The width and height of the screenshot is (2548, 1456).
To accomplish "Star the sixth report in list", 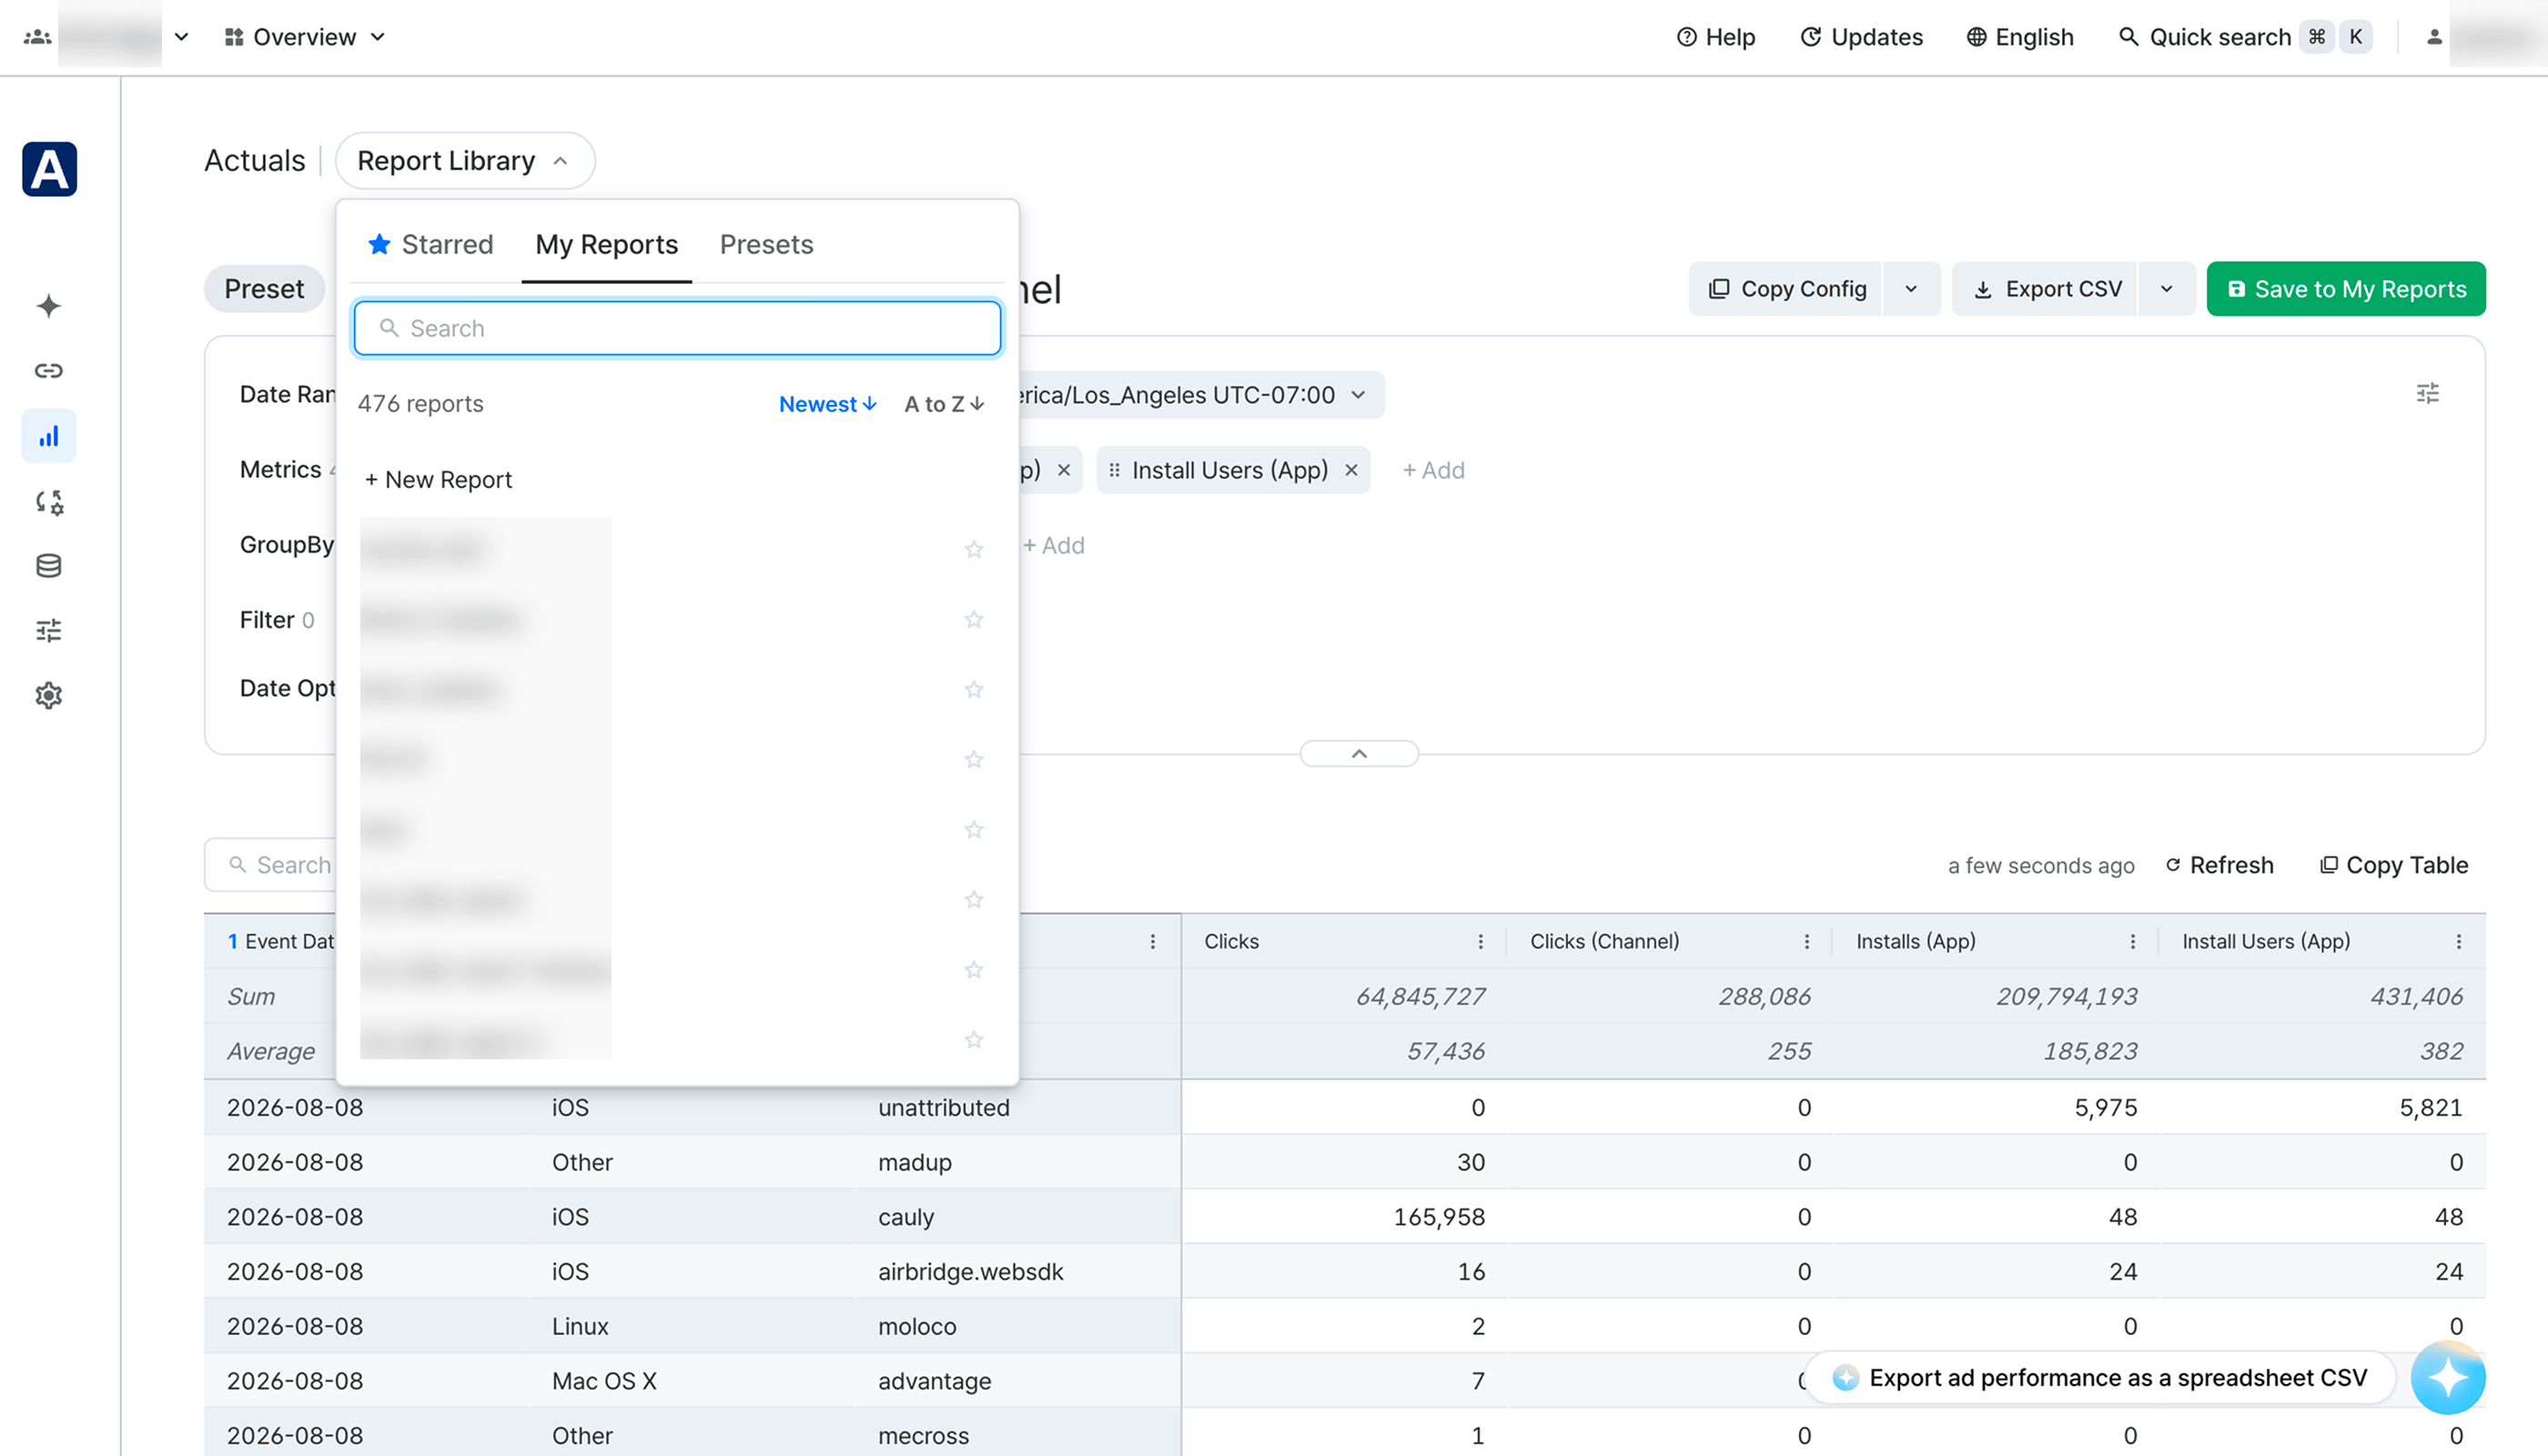I will pyautogui.click(x=974, y=900).
